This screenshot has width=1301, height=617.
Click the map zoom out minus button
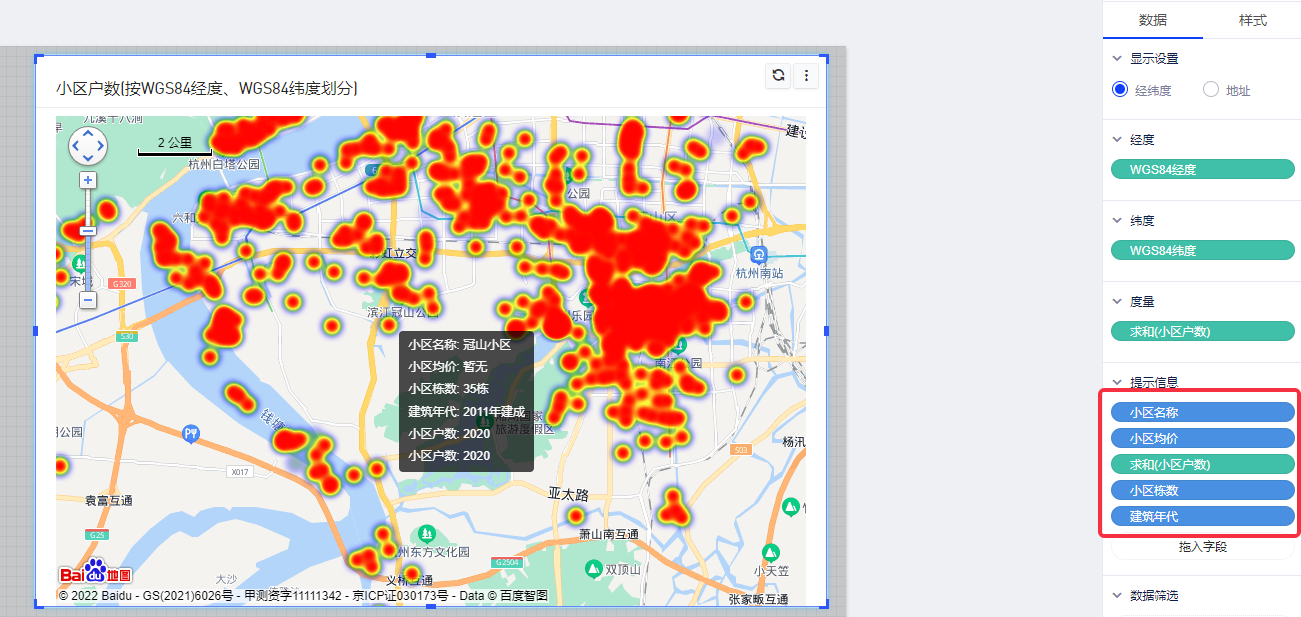(x=88, y=300)
